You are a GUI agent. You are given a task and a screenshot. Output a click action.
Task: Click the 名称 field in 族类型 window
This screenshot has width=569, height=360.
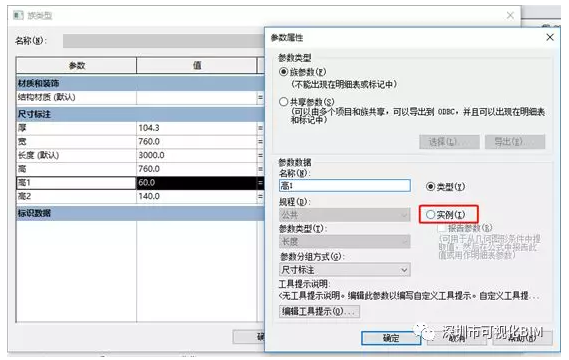pos(163,41)
